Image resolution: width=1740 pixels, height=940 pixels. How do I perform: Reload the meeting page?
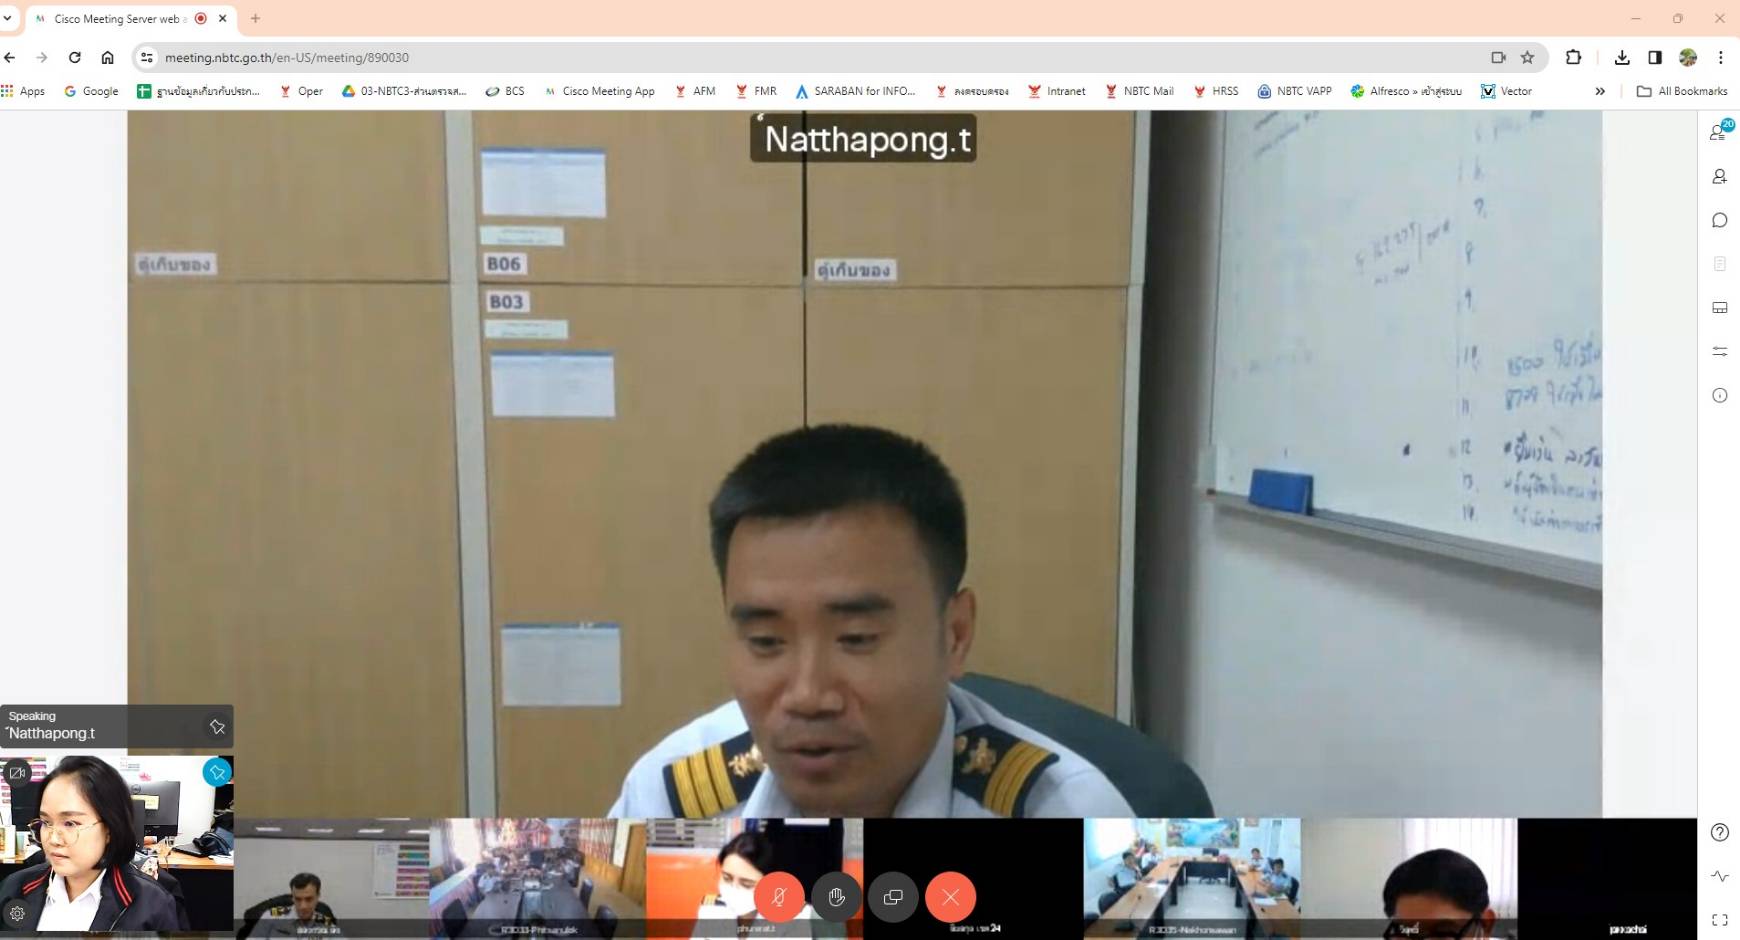coord(74,58)
